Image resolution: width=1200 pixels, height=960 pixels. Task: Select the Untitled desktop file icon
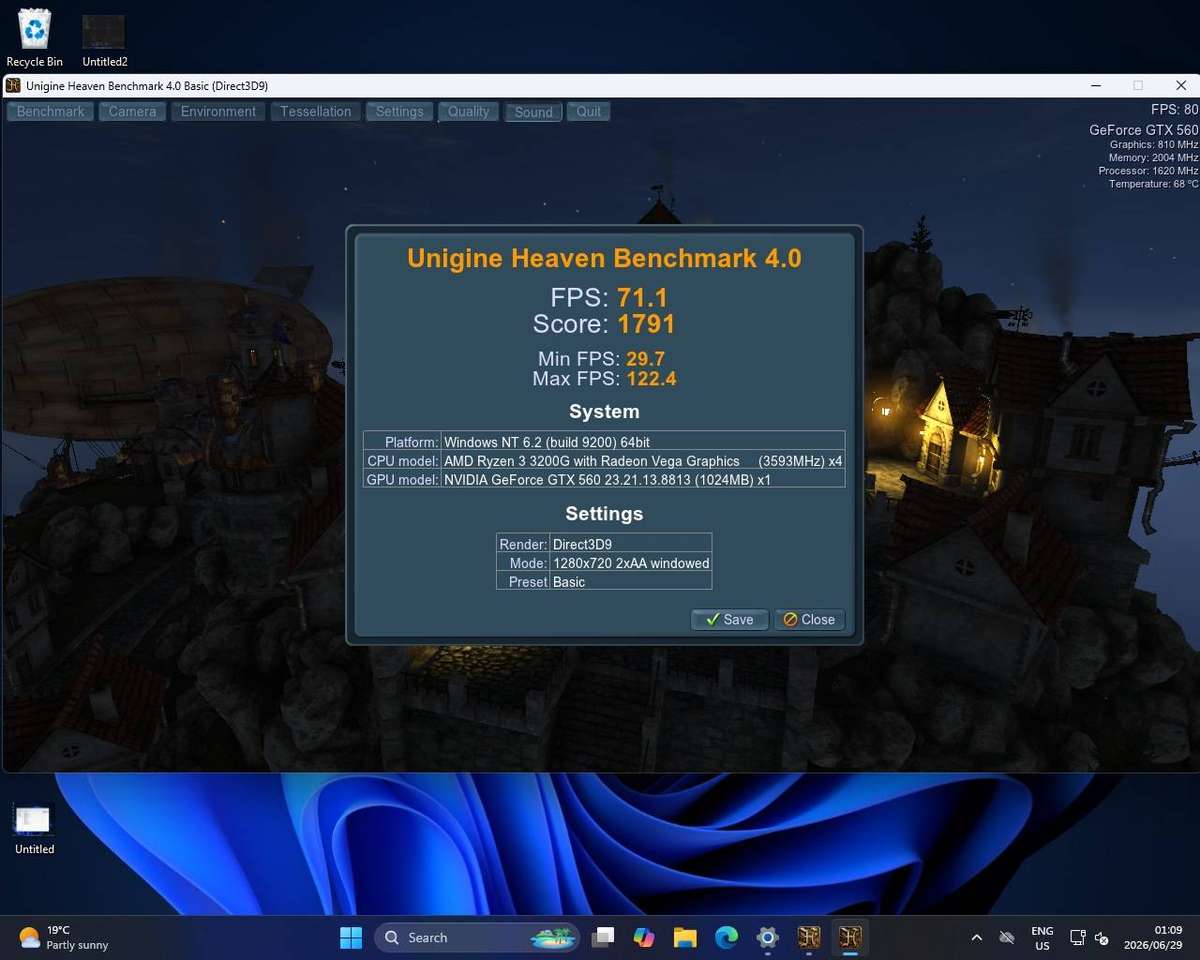34,829
